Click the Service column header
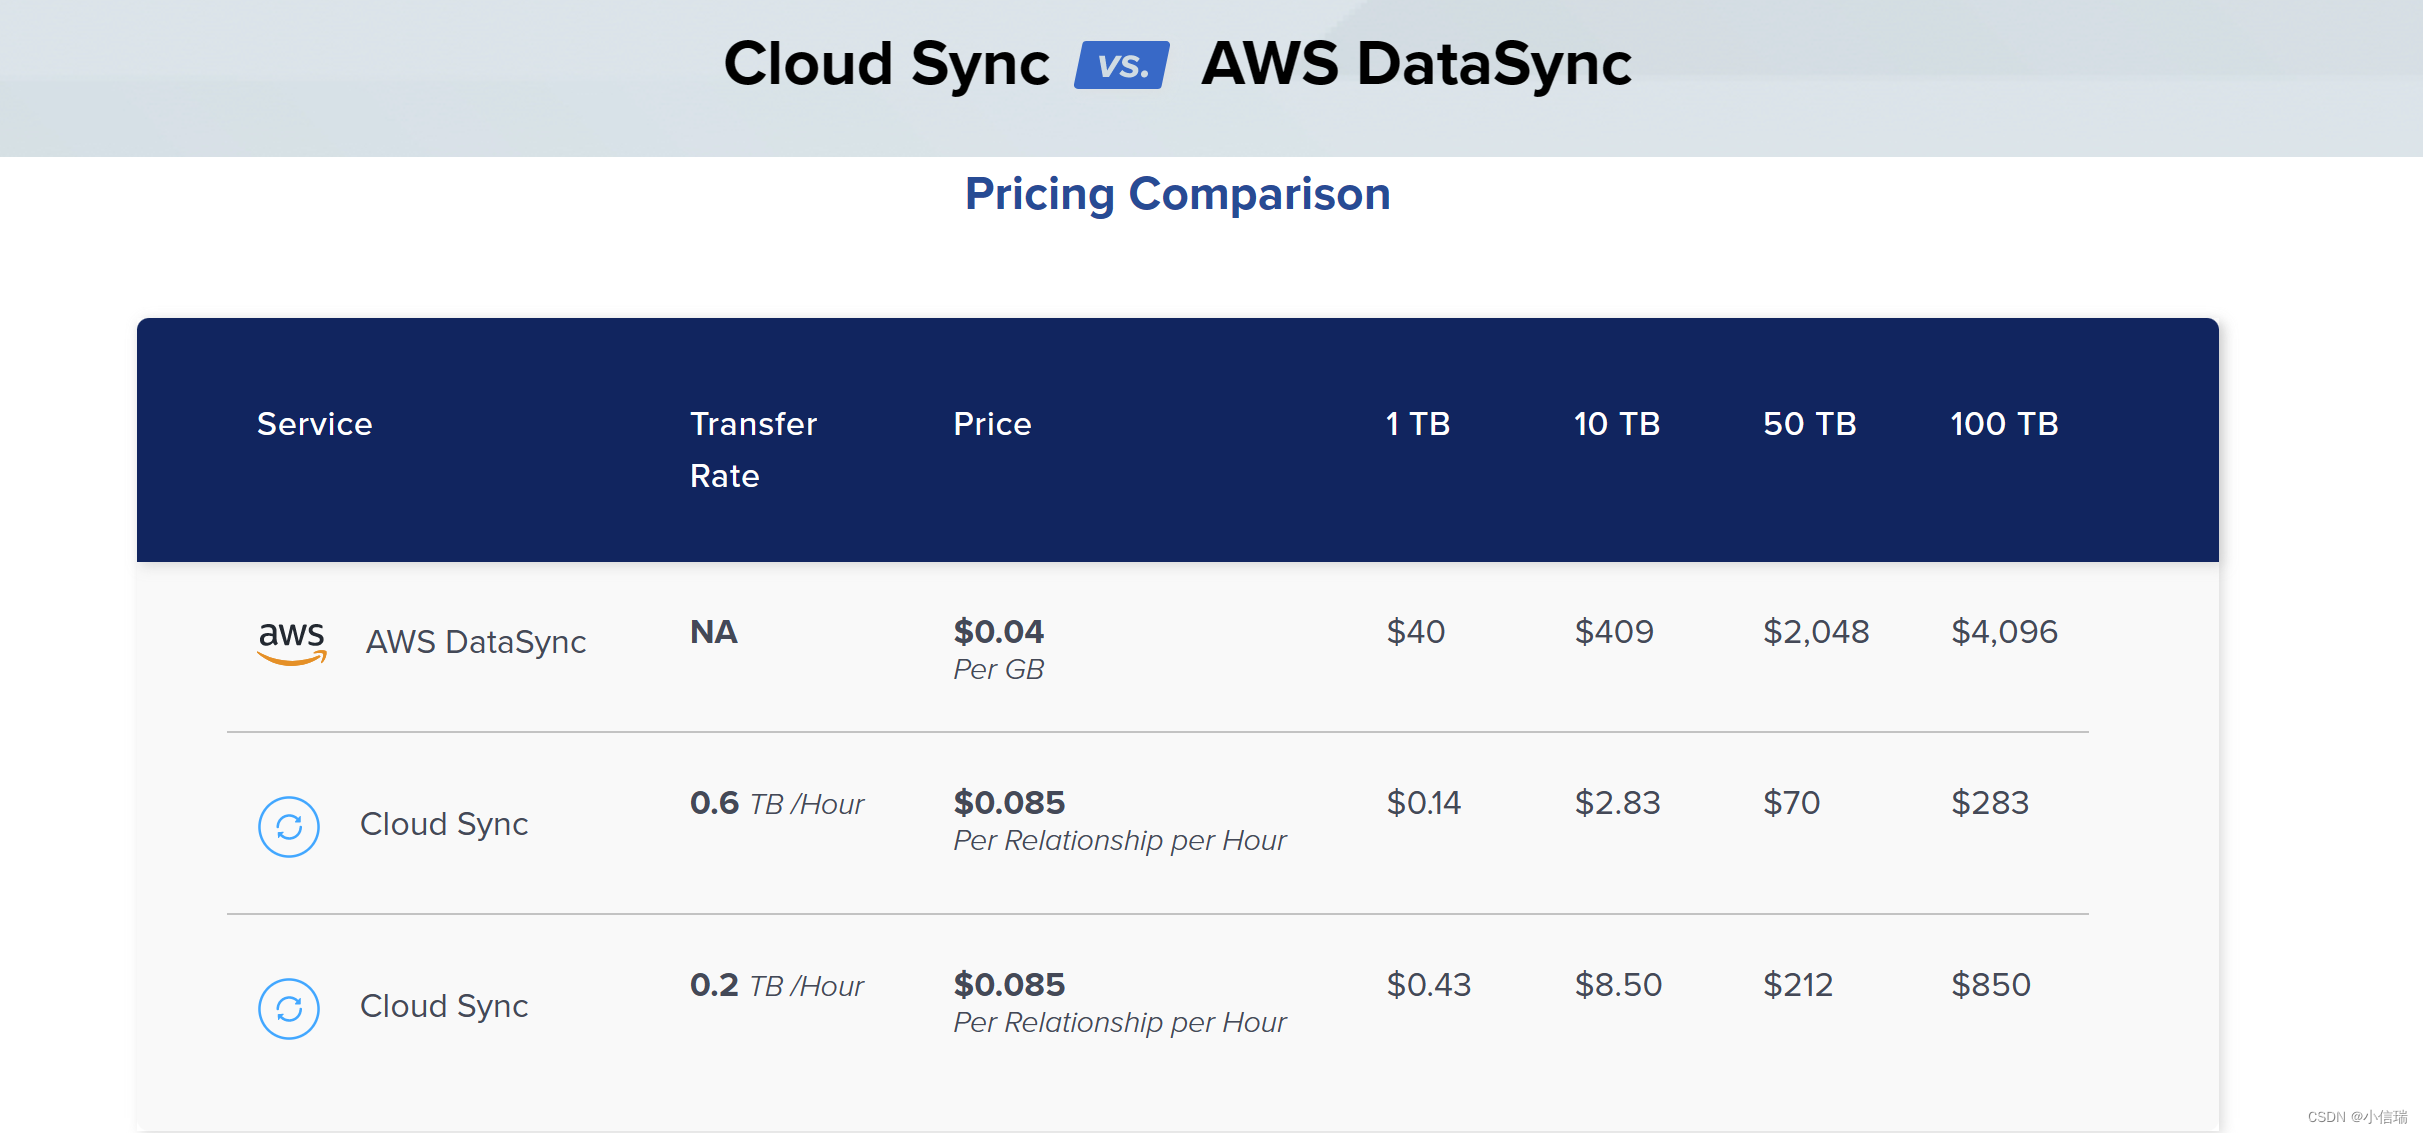Screen dimensions: 2423x1133 coord(314,424)
